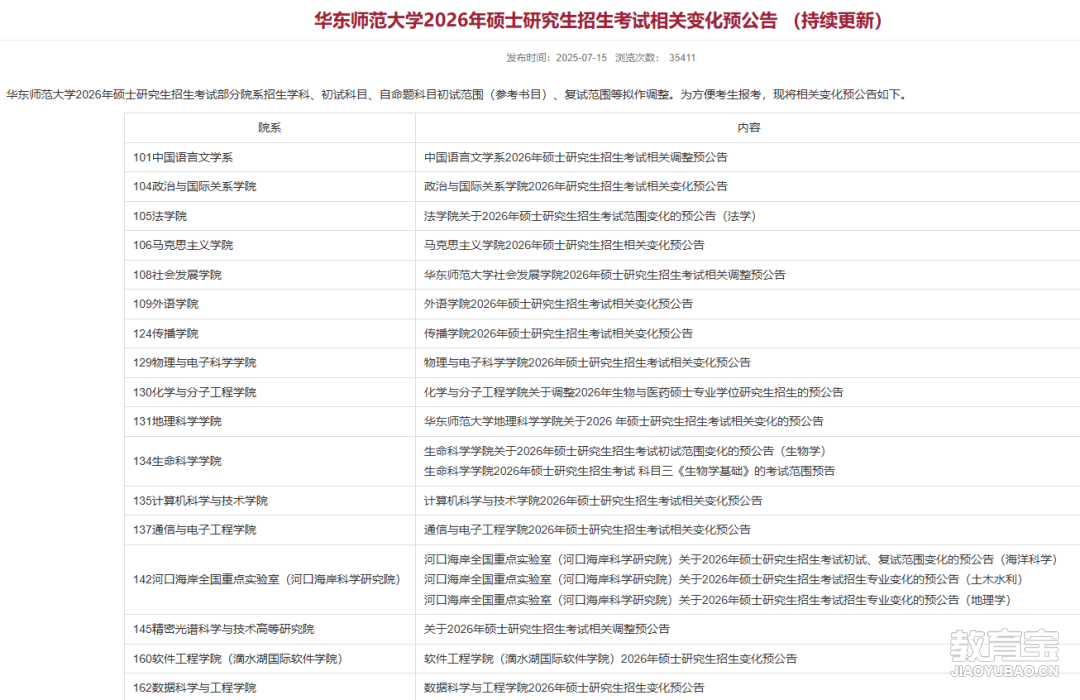
Task: Select the 135计算机科学与技术学院 cell
Action: (269, 500)
